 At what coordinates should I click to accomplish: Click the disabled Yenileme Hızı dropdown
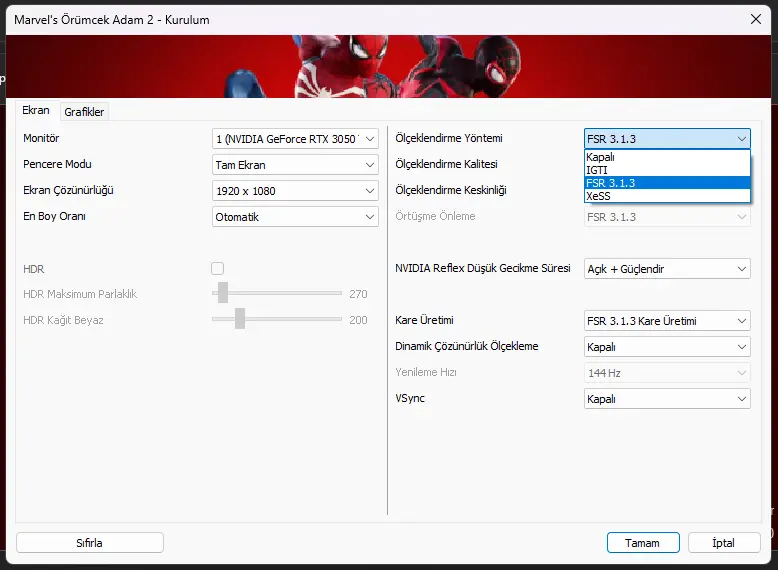click(x=667, y=373)
